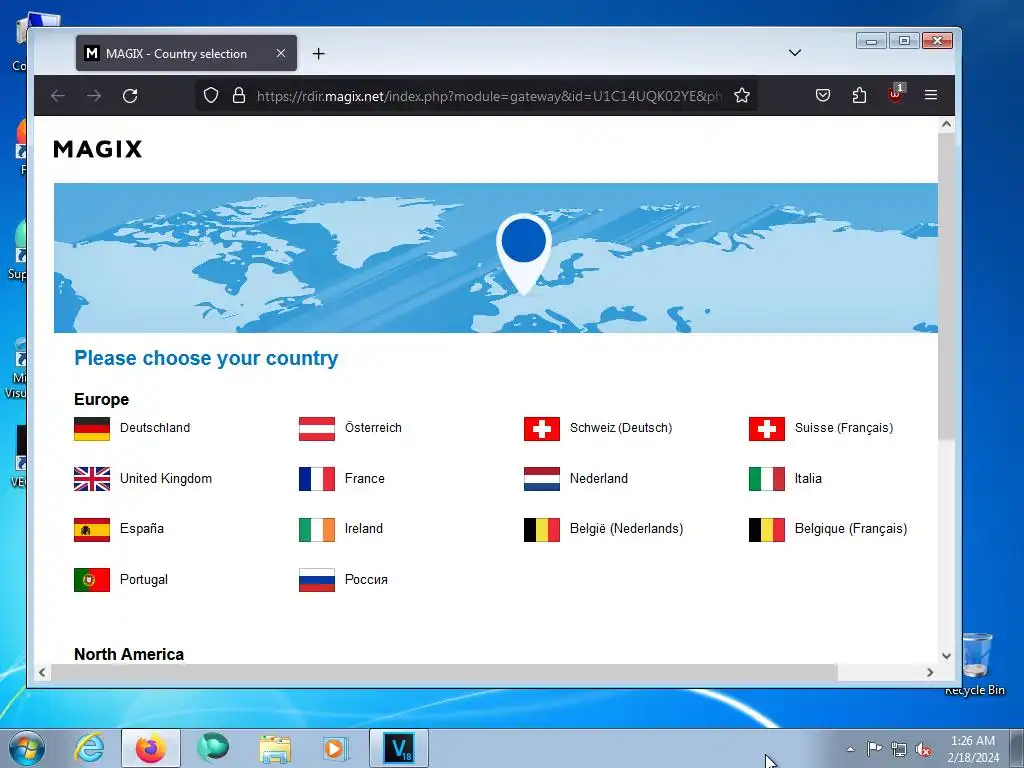Select Россия text link
This screenshot has width=1024, height=768.
[x=366, y=579]
